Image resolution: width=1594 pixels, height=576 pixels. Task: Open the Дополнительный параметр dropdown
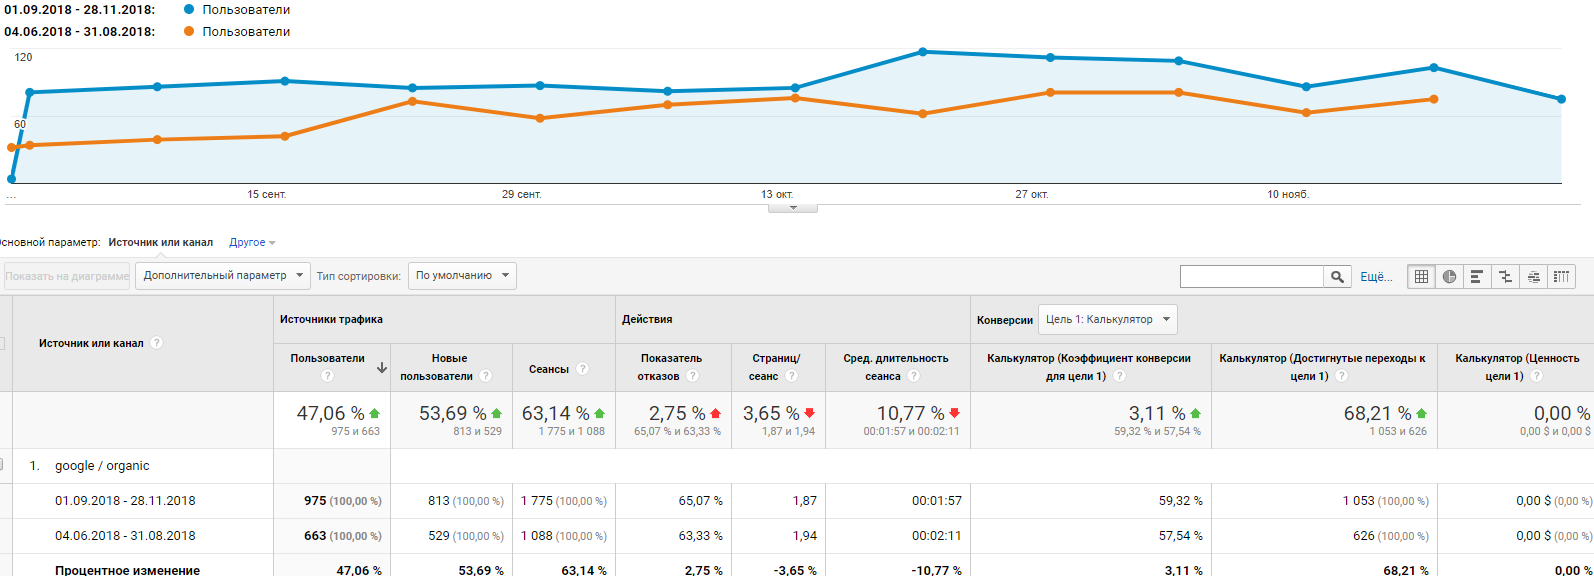click(x=222, y=275)
